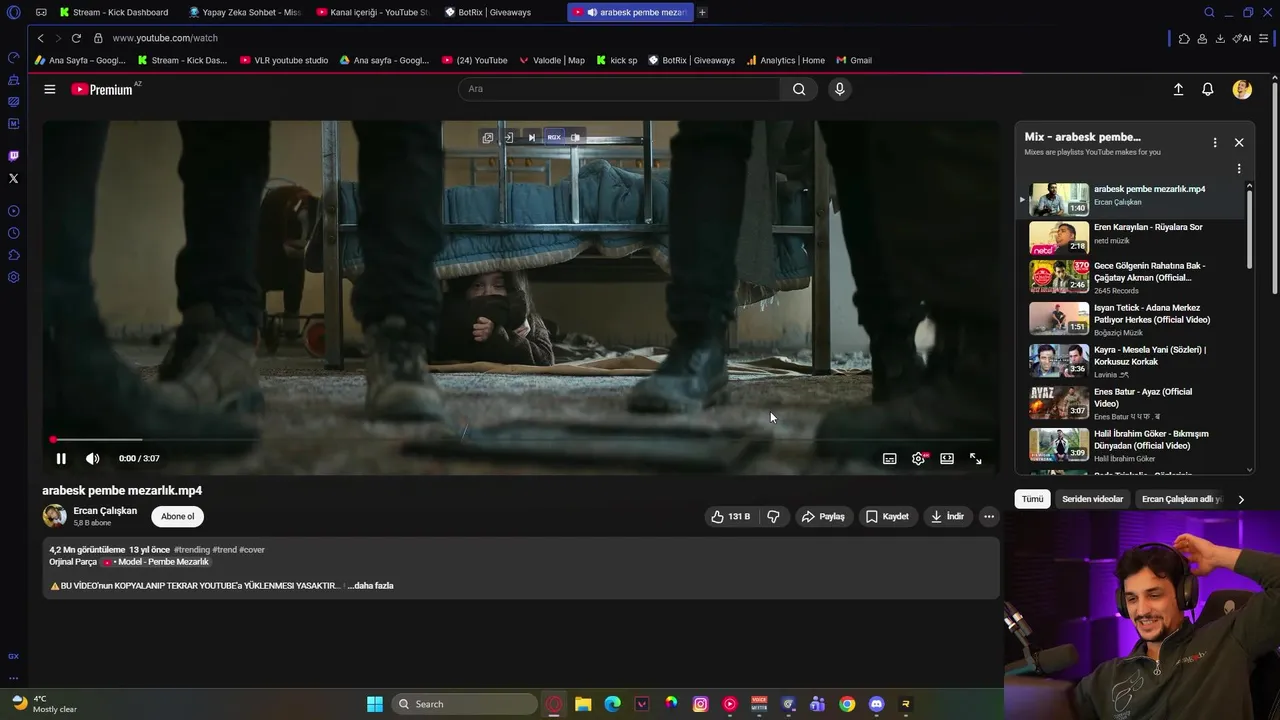Open X (Twitter) in Opera sidebar

tap(13, 178)
